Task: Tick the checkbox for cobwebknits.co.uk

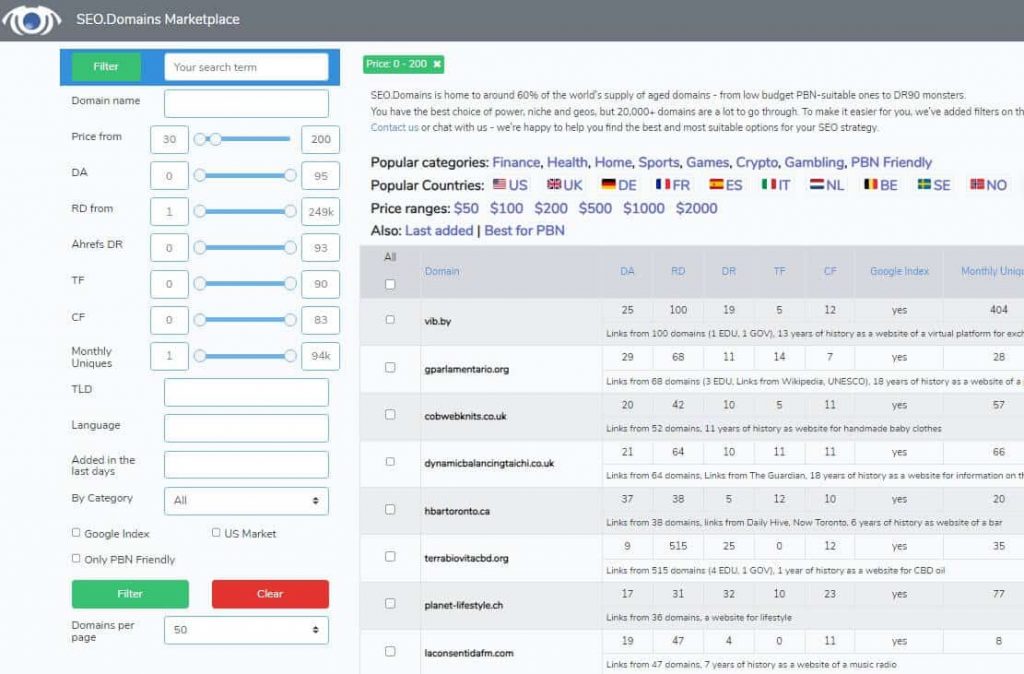Action: (390, 414)
